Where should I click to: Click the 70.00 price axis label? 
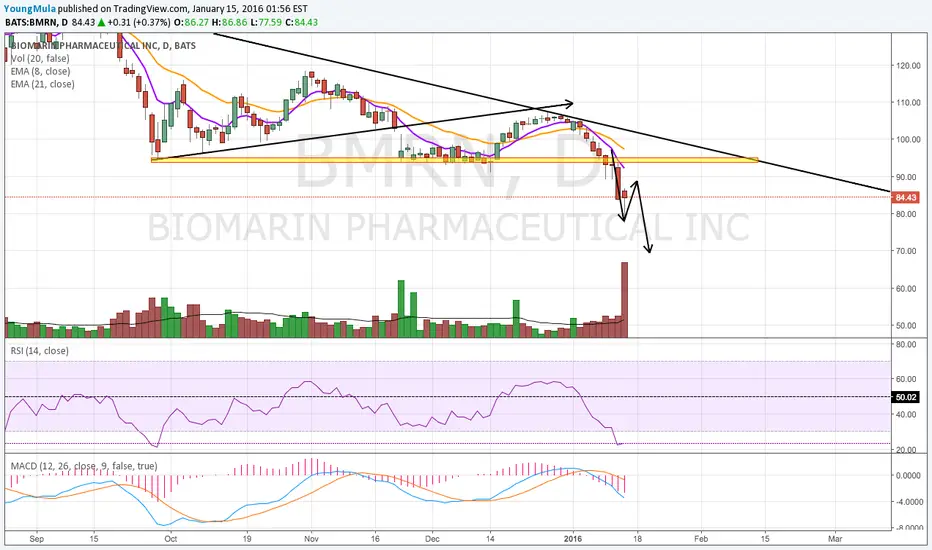coord(908,252)
